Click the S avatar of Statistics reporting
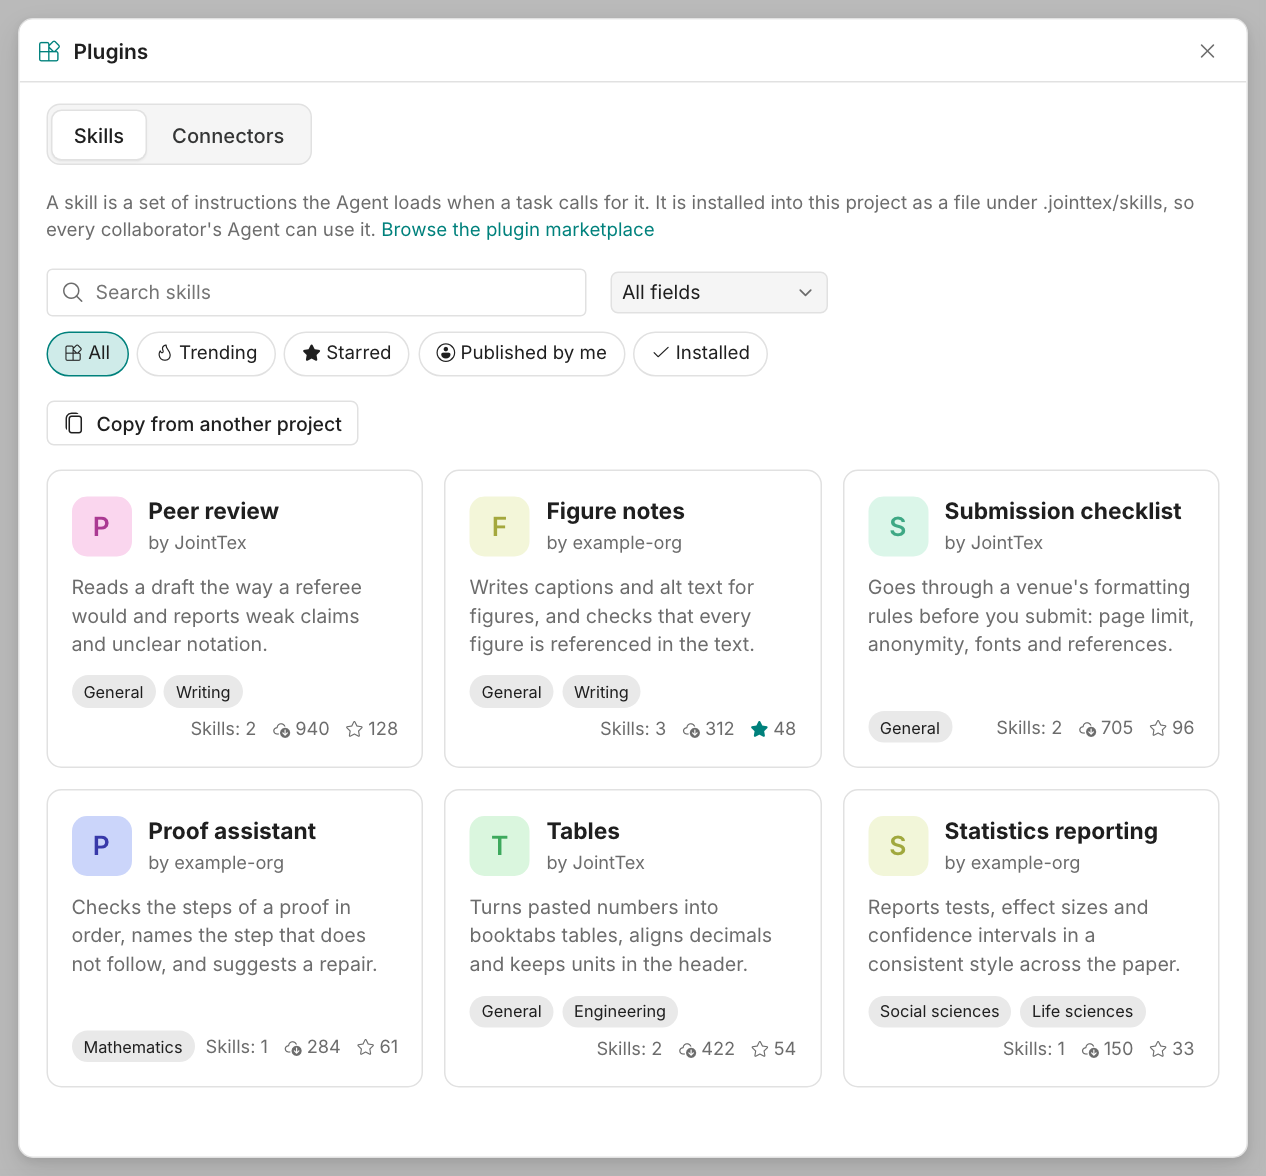Viewport: 1266px width, 1176px height. [x=898, y=846]
